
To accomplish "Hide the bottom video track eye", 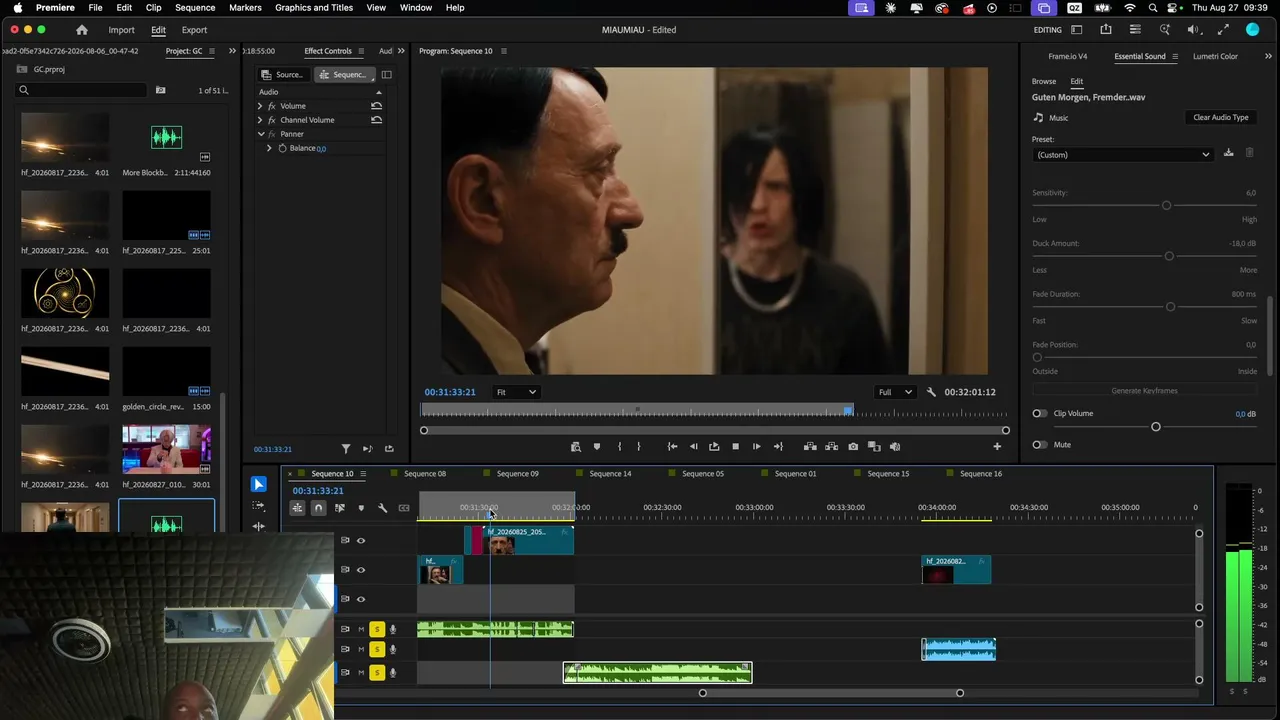I will [x=361, y=599].
